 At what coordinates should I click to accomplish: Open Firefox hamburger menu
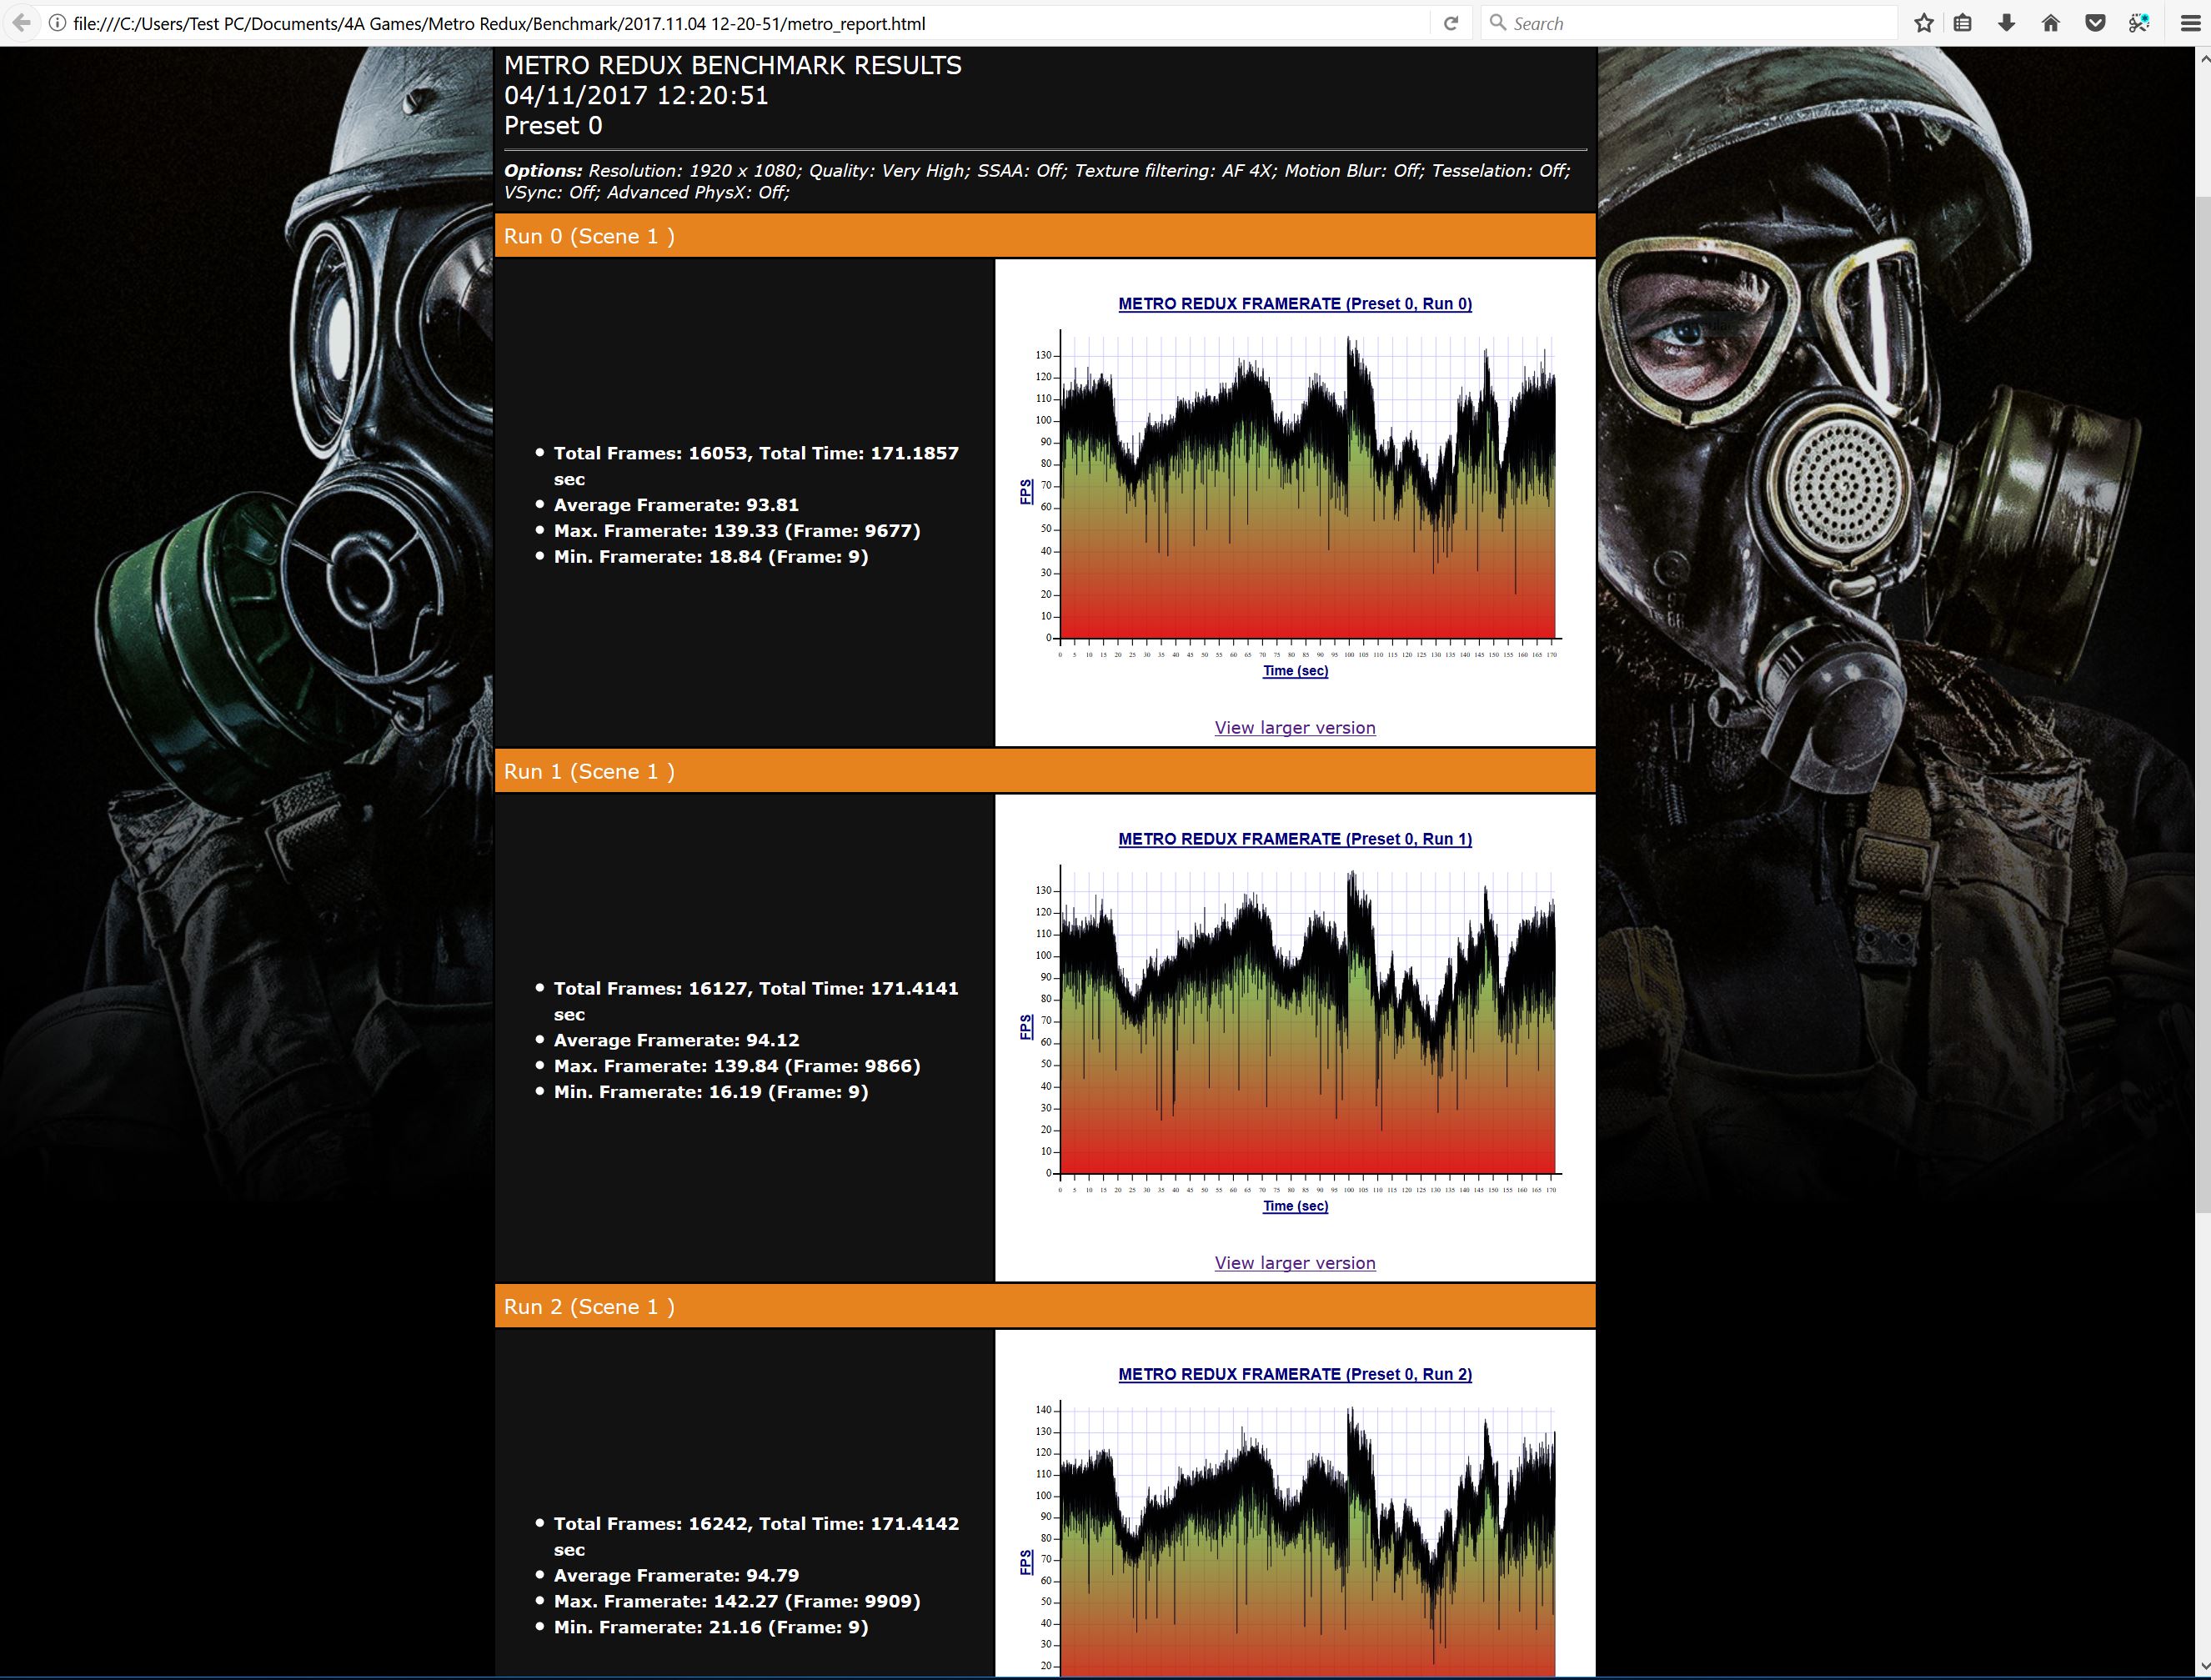(2189, 23)
